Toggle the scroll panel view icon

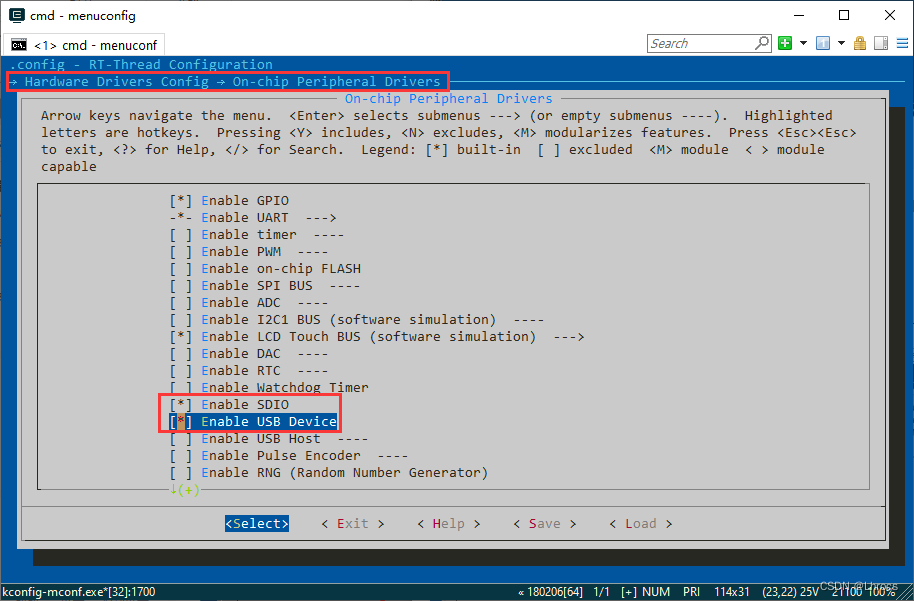point(881,43)
